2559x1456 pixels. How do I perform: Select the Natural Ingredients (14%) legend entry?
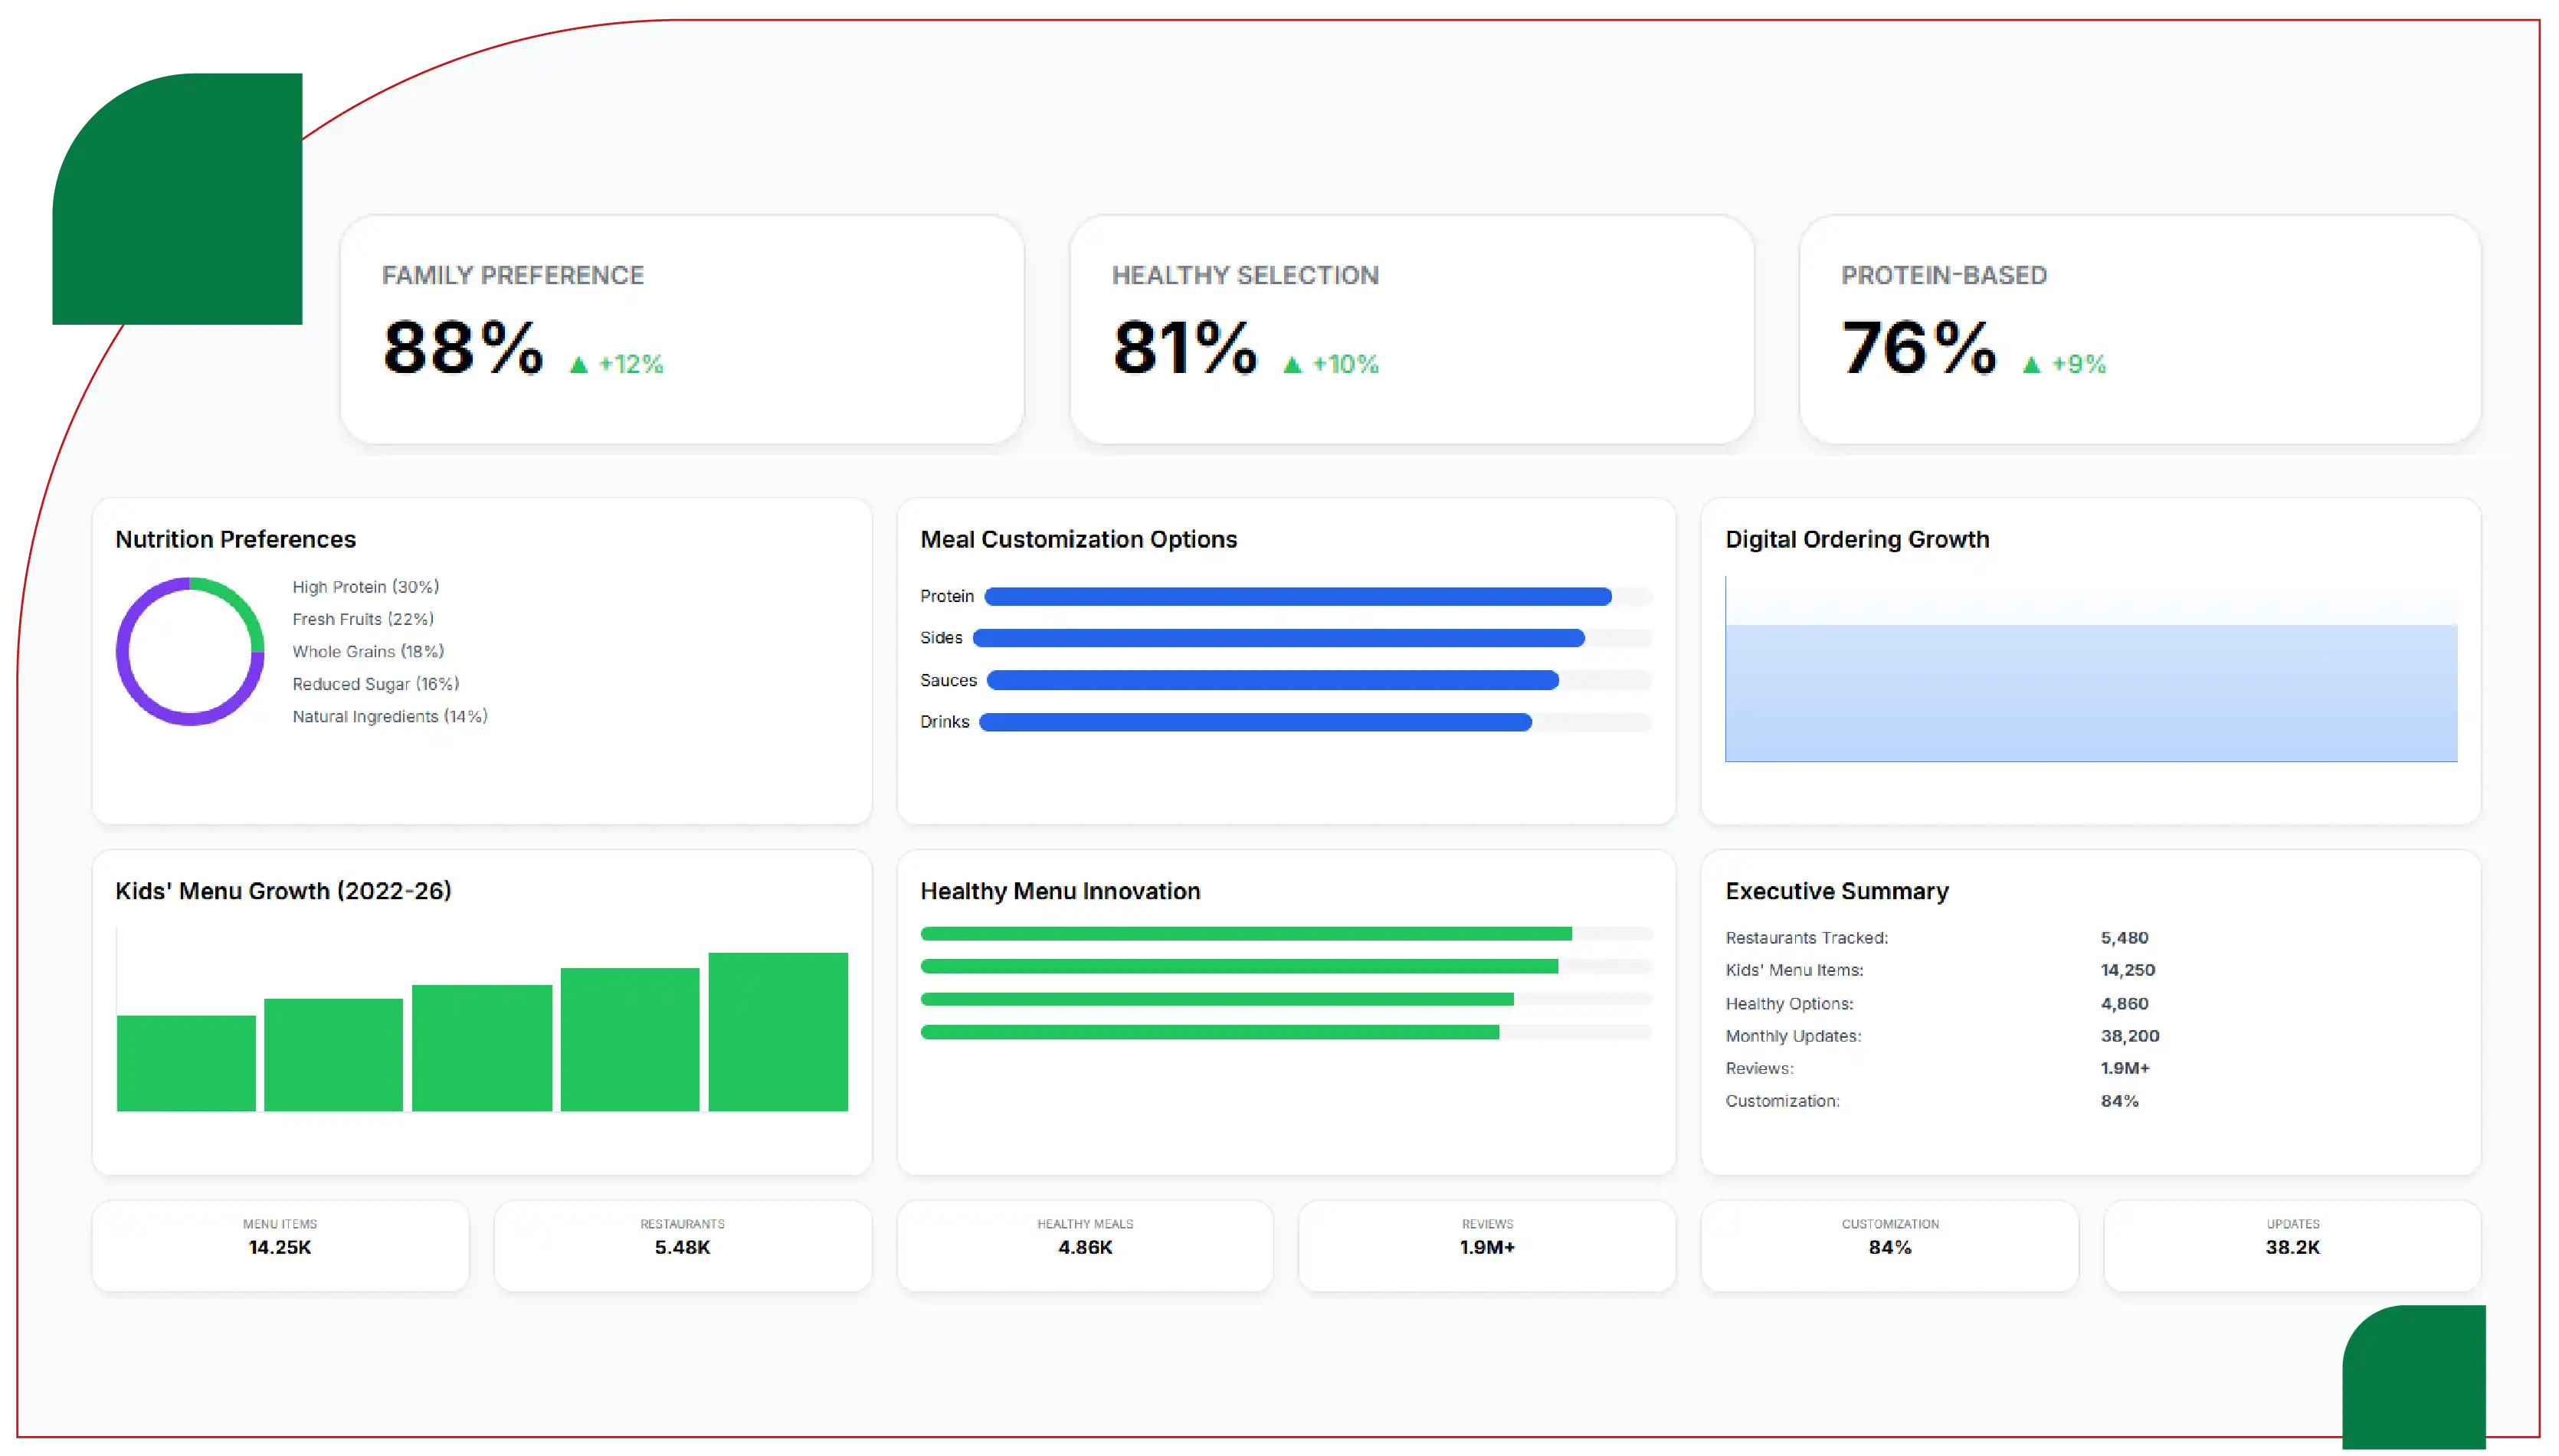(x=390, y=717)
